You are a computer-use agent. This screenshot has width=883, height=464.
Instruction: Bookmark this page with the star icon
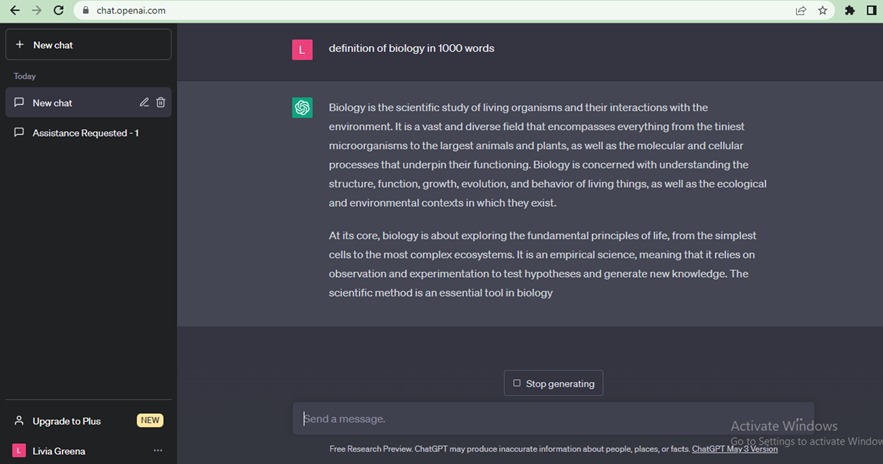click(x=823, y=11)
